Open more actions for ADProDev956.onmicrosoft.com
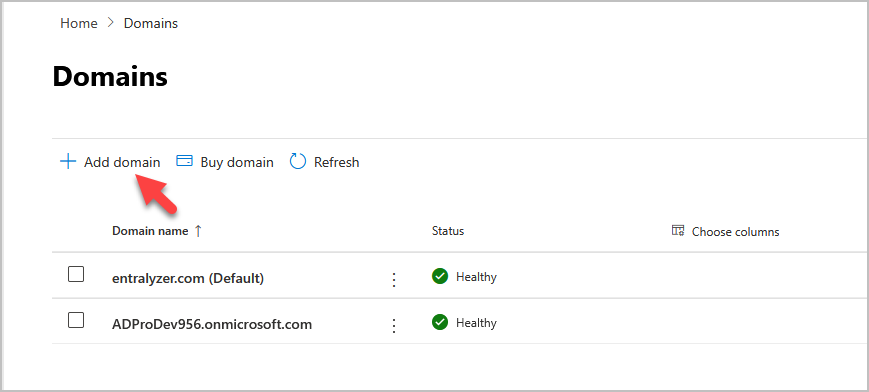 (394, 325)
